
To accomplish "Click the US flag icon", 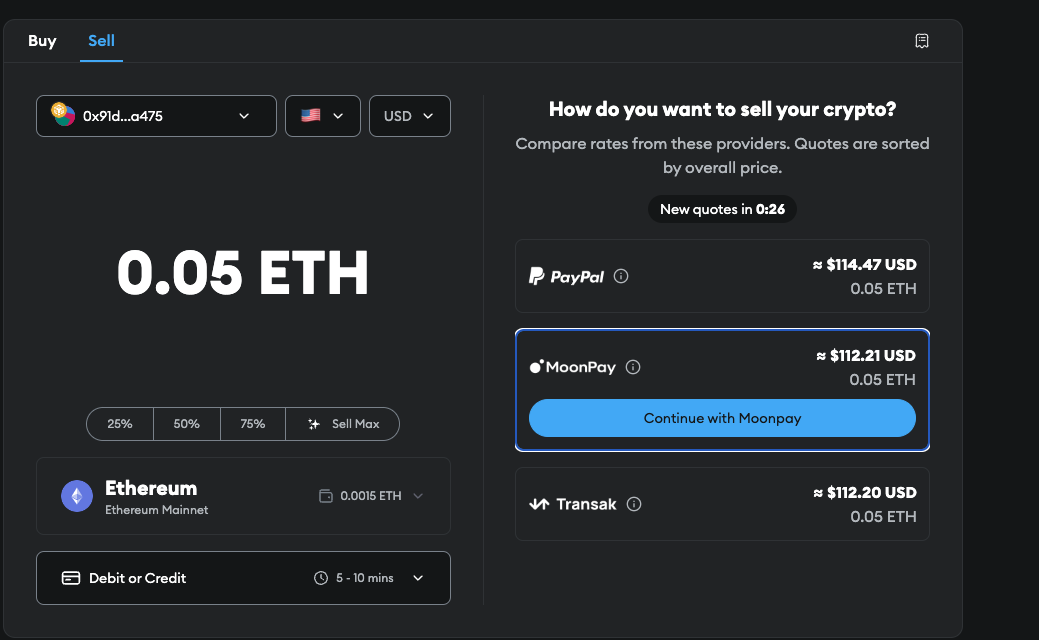I will 308,115.
